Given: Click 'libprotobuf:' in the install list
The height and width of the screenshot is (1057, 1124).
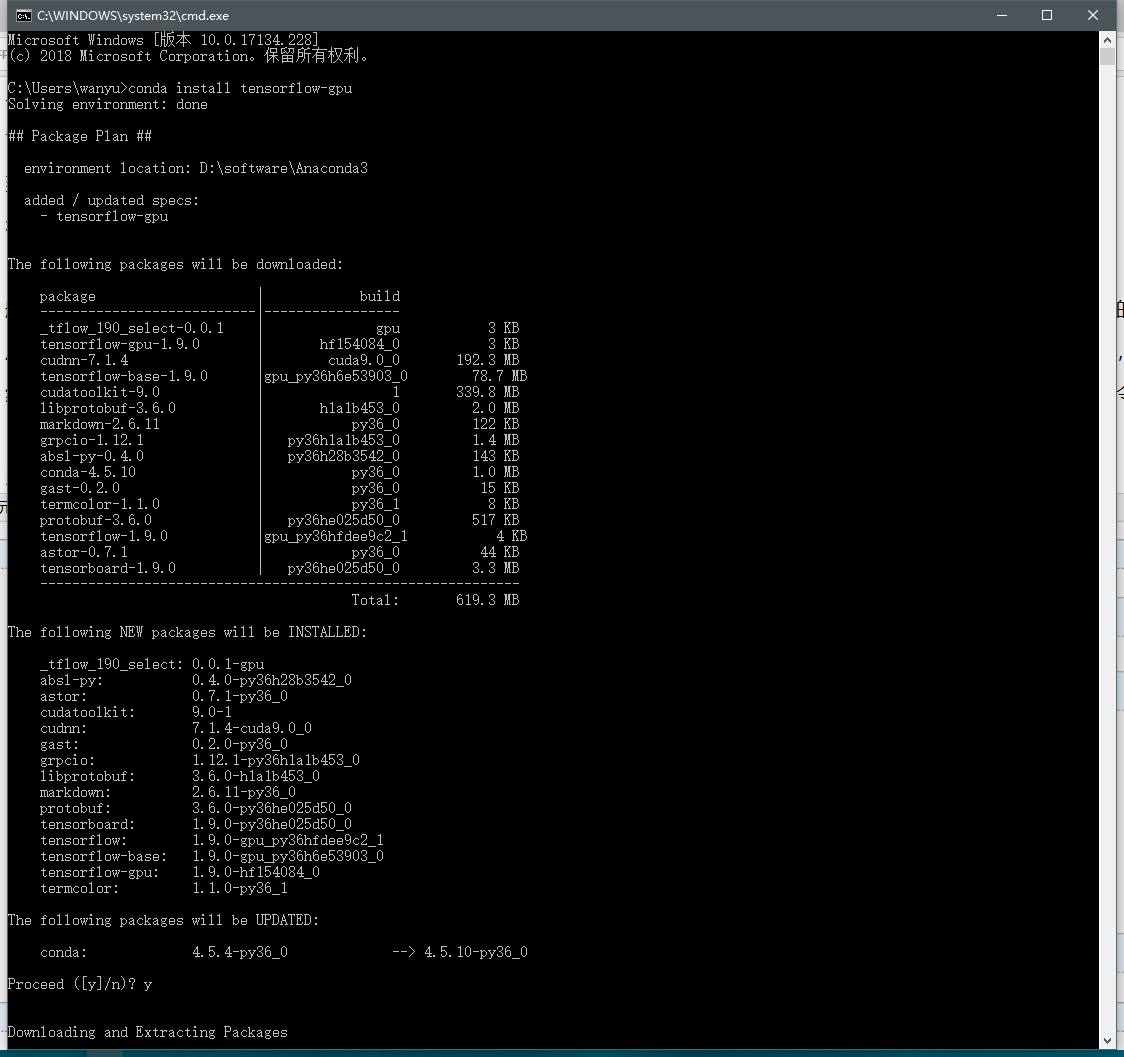Looking at the screenshot, I should pos(87,776).
